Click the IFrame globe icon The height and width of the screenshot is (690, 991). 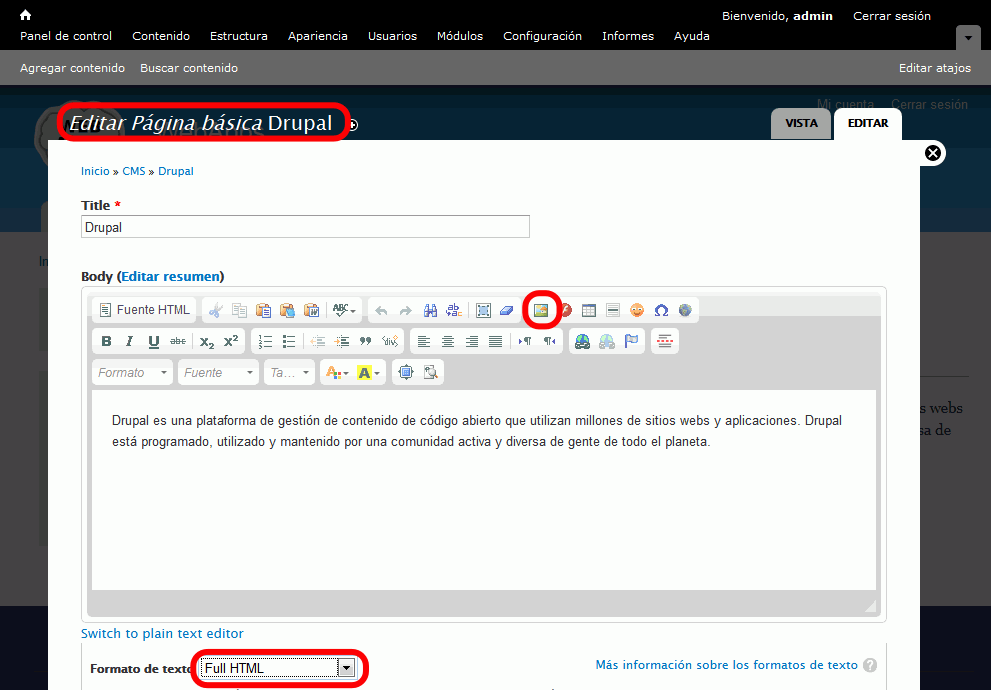685,310
